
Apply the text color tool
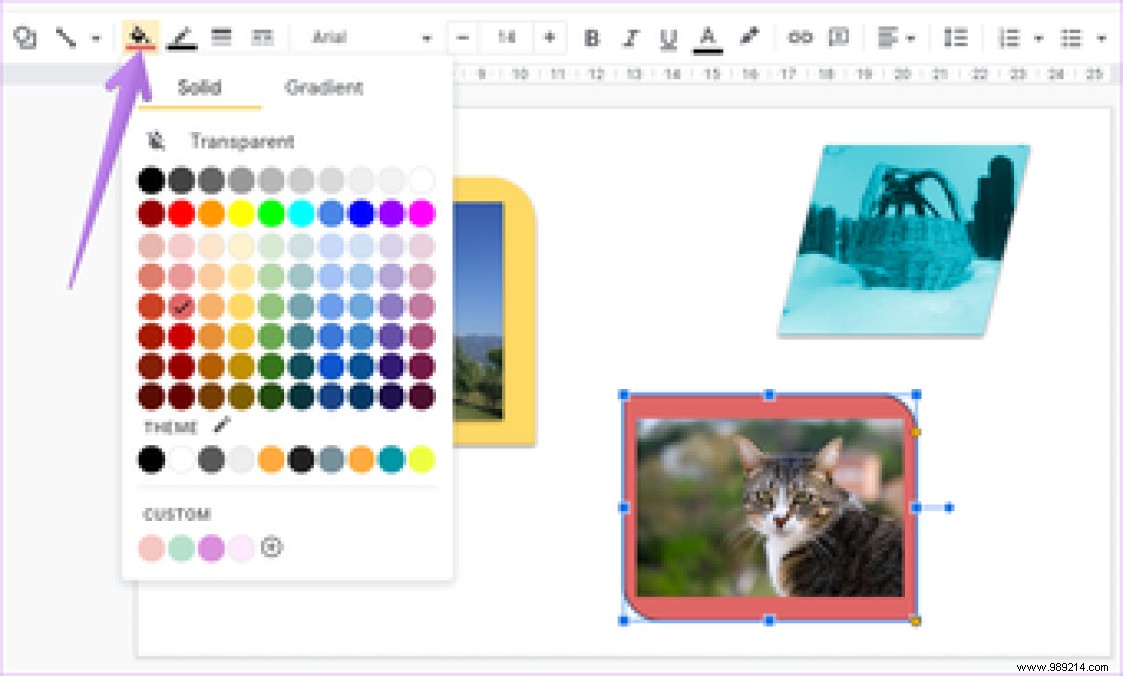click(707, 37)
